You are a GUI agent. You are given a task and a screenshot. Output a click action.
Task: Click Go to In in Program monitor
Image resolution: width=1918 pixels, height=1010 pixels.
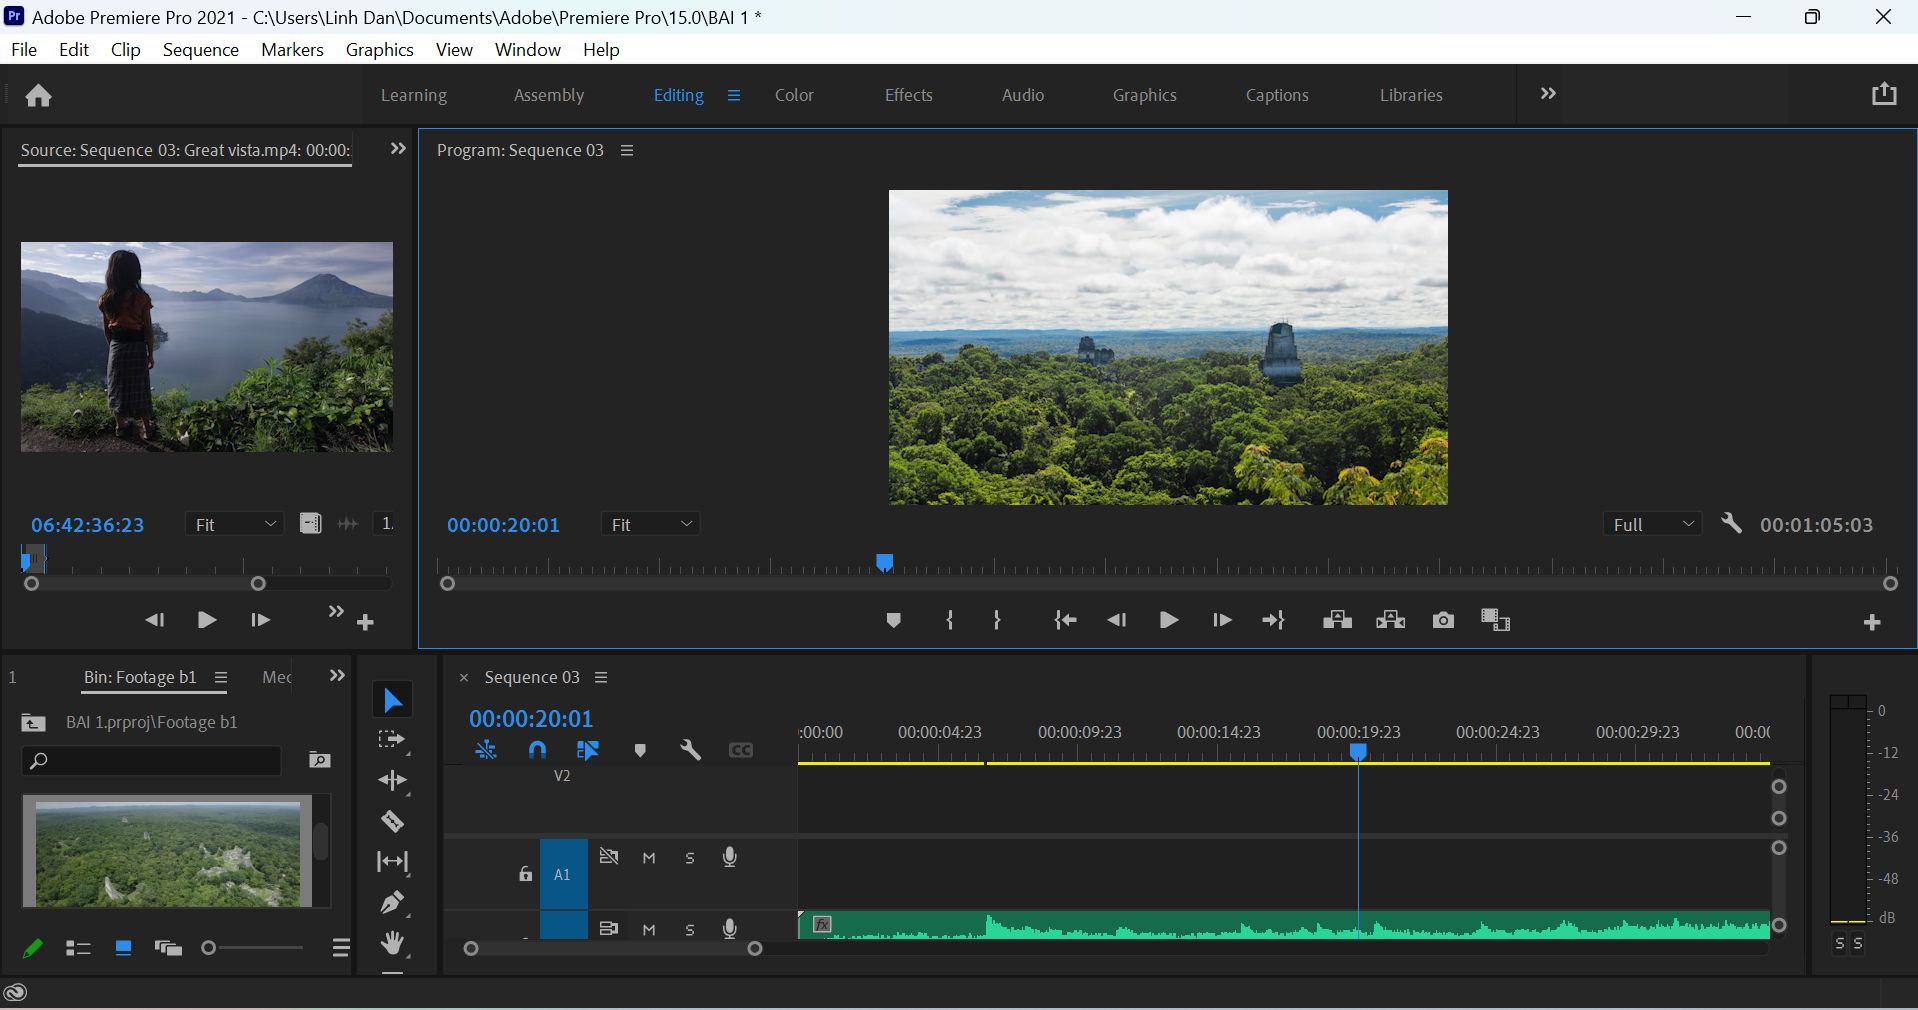point(1066,621)
